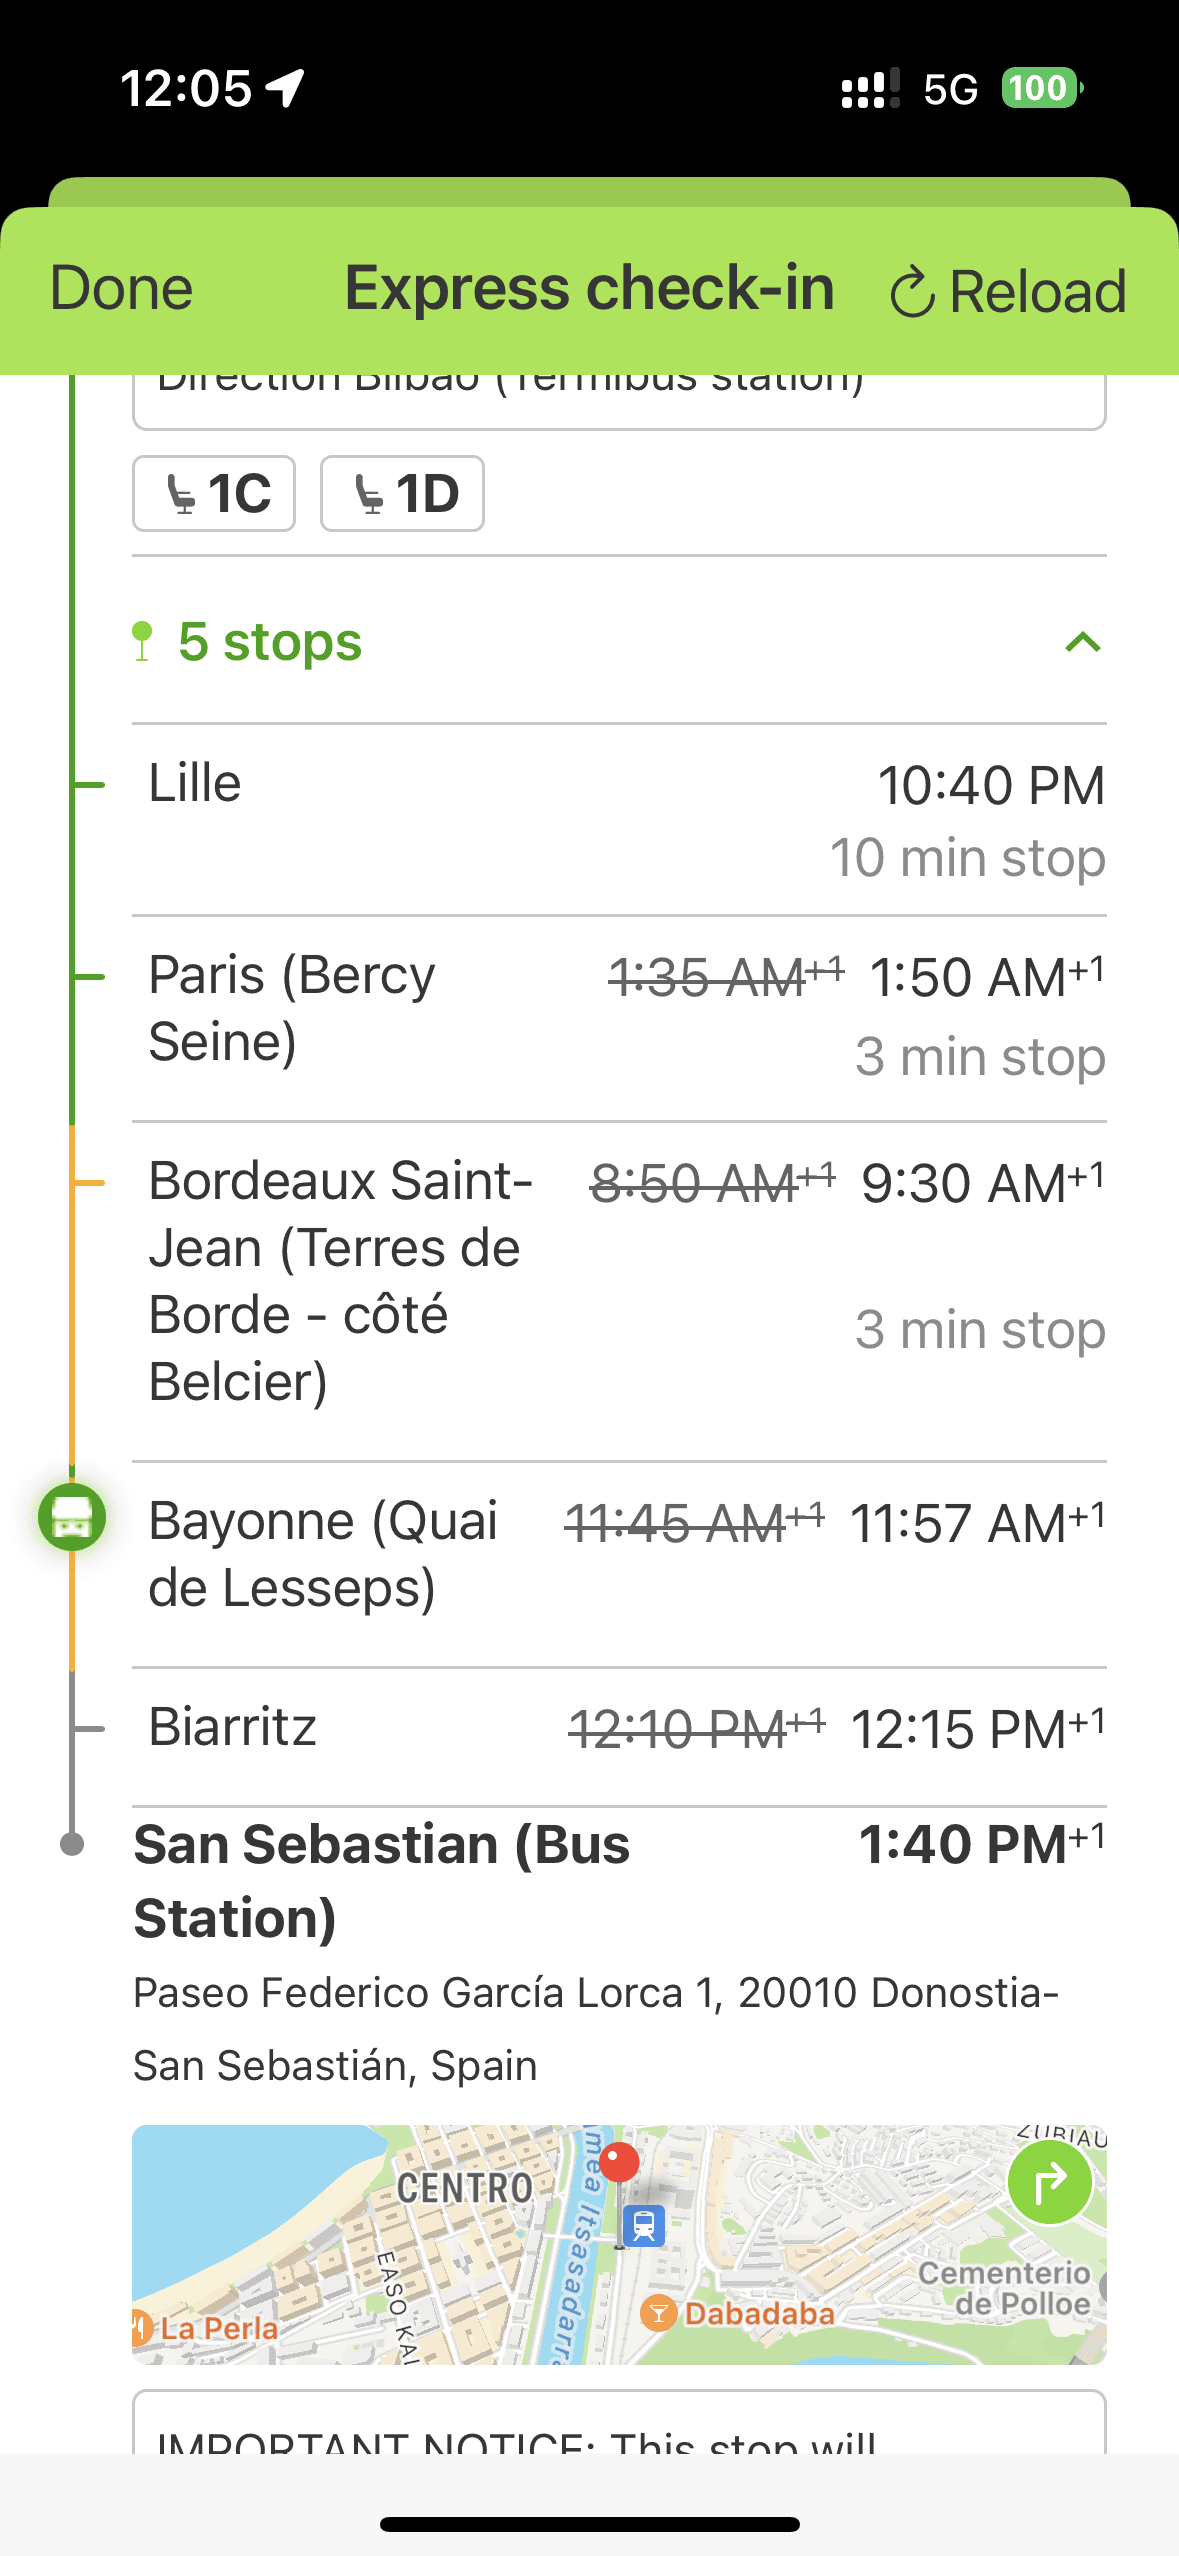Collapse the 5 stops list chevron
Image resolution: width=1179 pixels, height=2556 pixels.
tap(1083, 642)
